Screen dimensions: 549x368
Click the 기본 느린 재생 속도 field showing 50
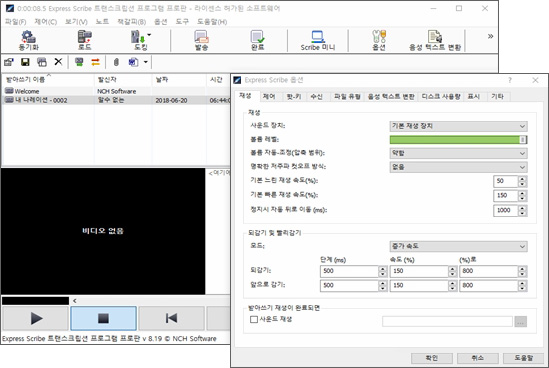[505, 181]
